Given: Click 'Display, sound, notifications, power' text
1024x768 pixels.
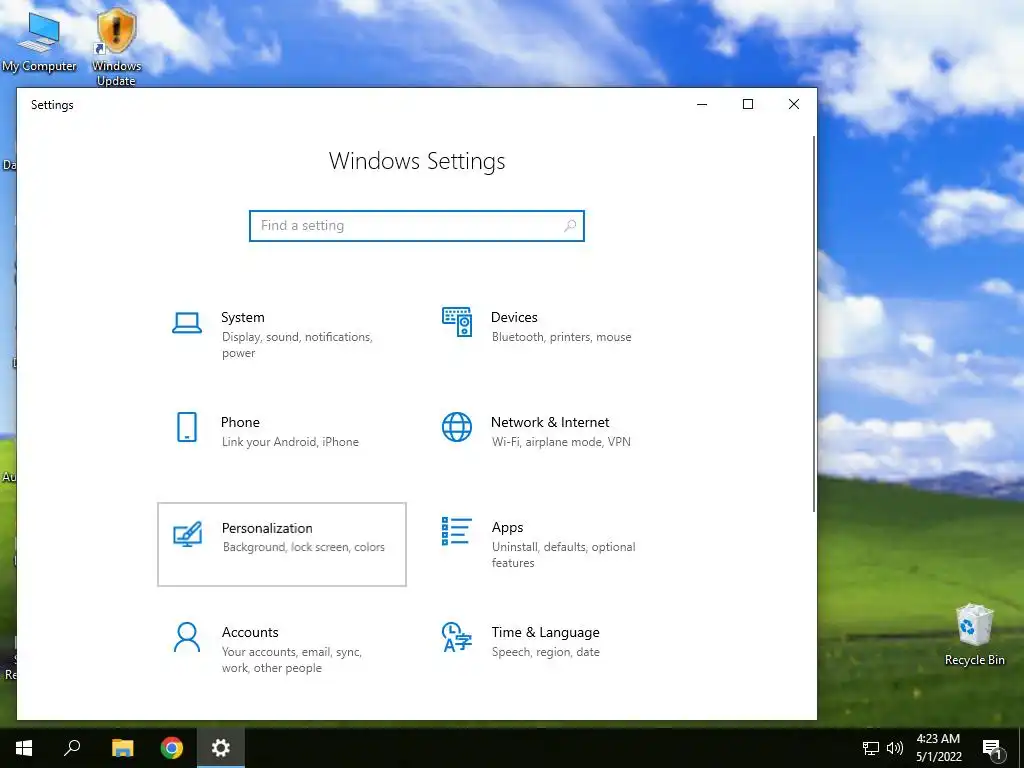Looking at the screenshot, I should coord(297,345).
